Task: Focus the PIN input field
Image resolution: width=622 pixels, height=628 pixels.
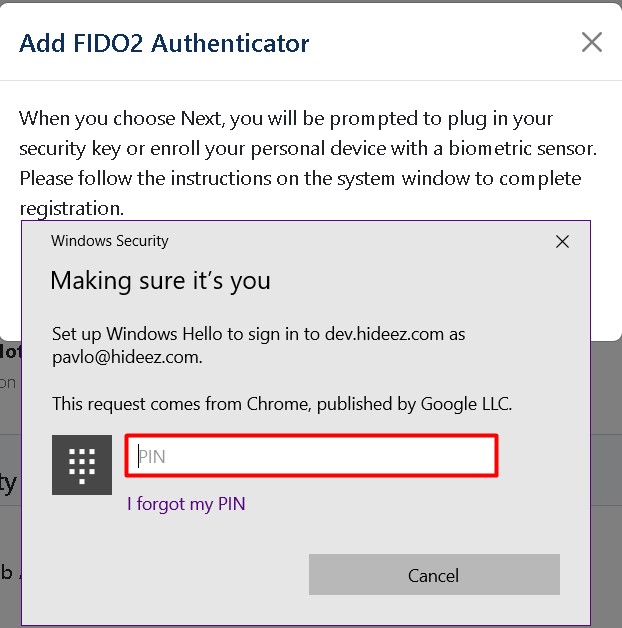Action: coord(311,456)
